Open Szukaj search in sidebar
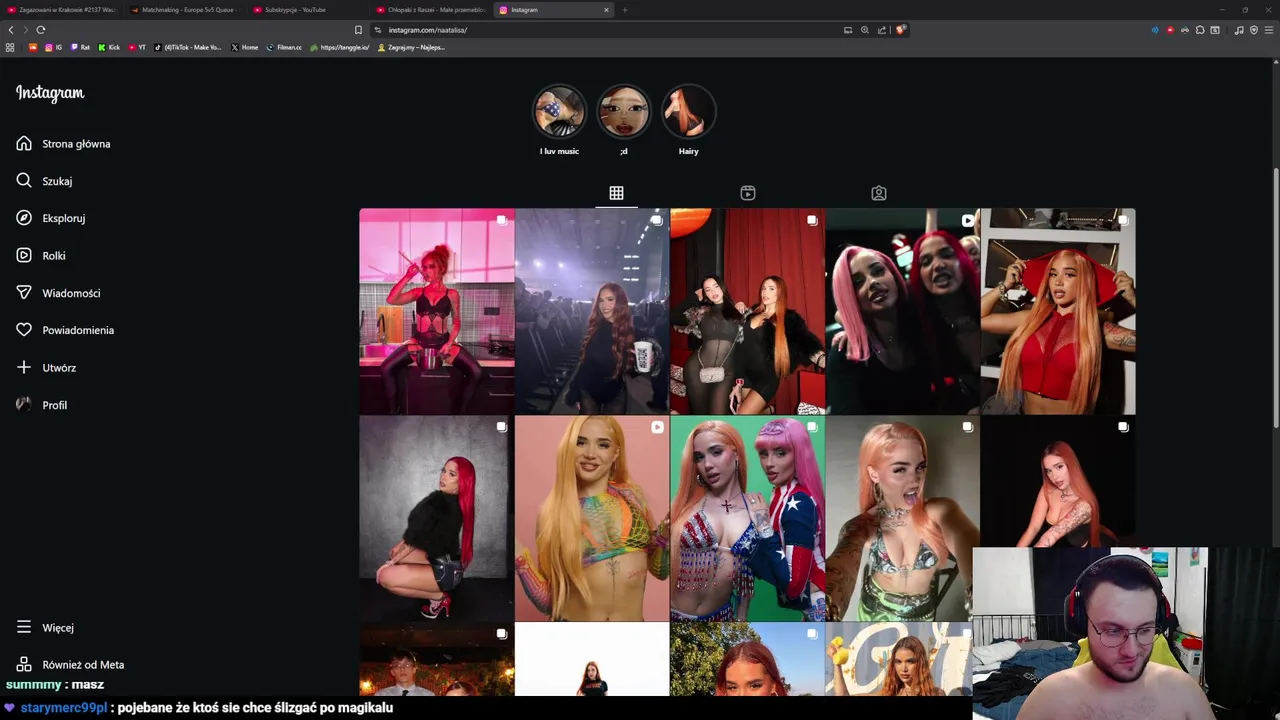This screenshot has width=1280, height=720. pos(44,181)
